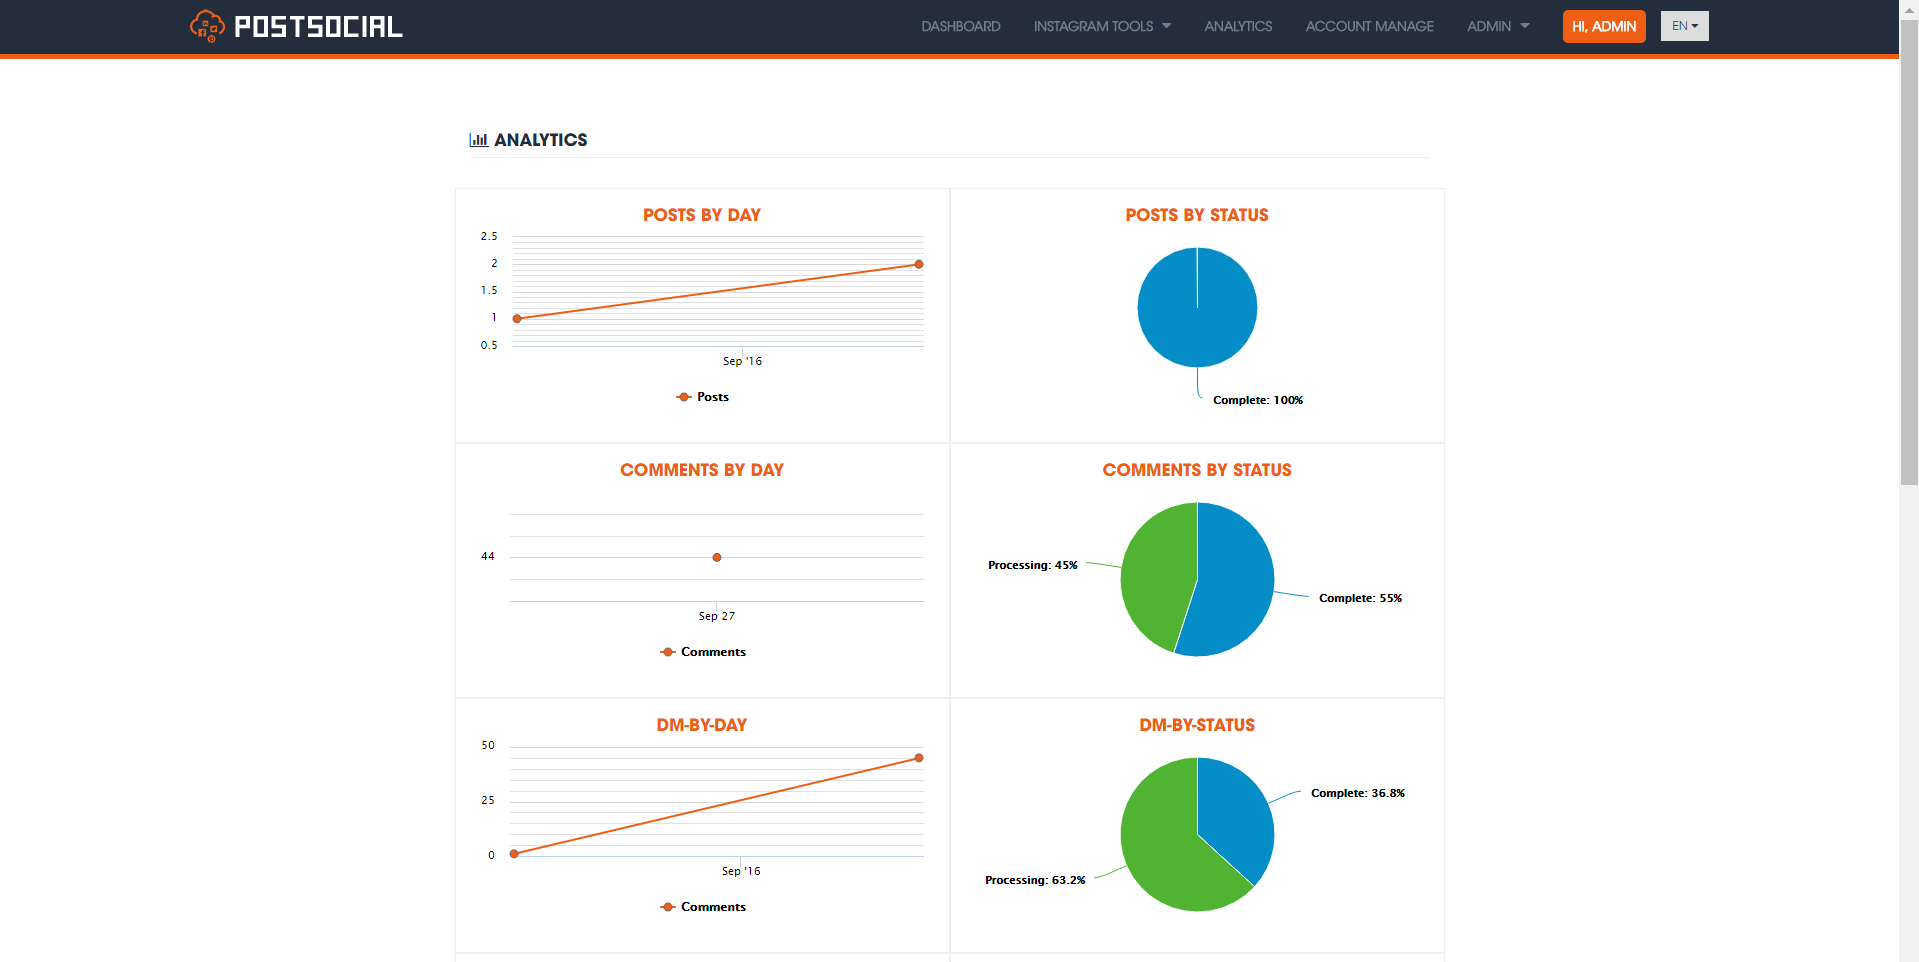This screenshot has width=1919, height=962.
Task: Click the Sep 27 data point in Comments by Day
Action: coord(717,557)
